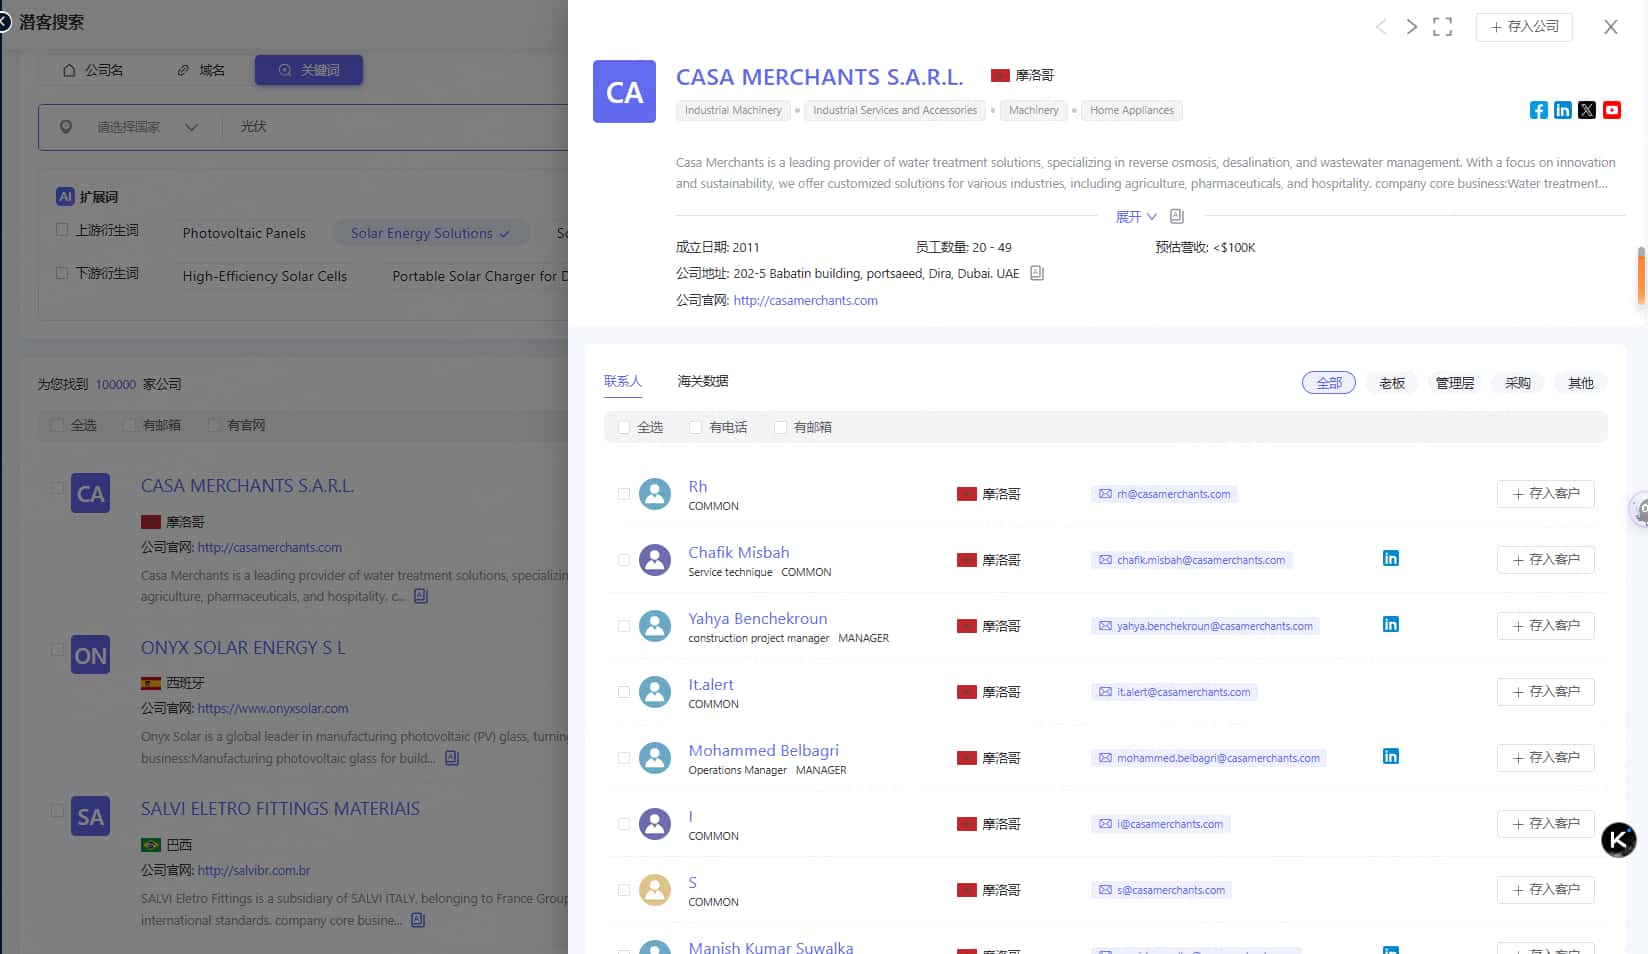
Task: Open the company's X (Twitter) icon
Action: click(1587, 110)
